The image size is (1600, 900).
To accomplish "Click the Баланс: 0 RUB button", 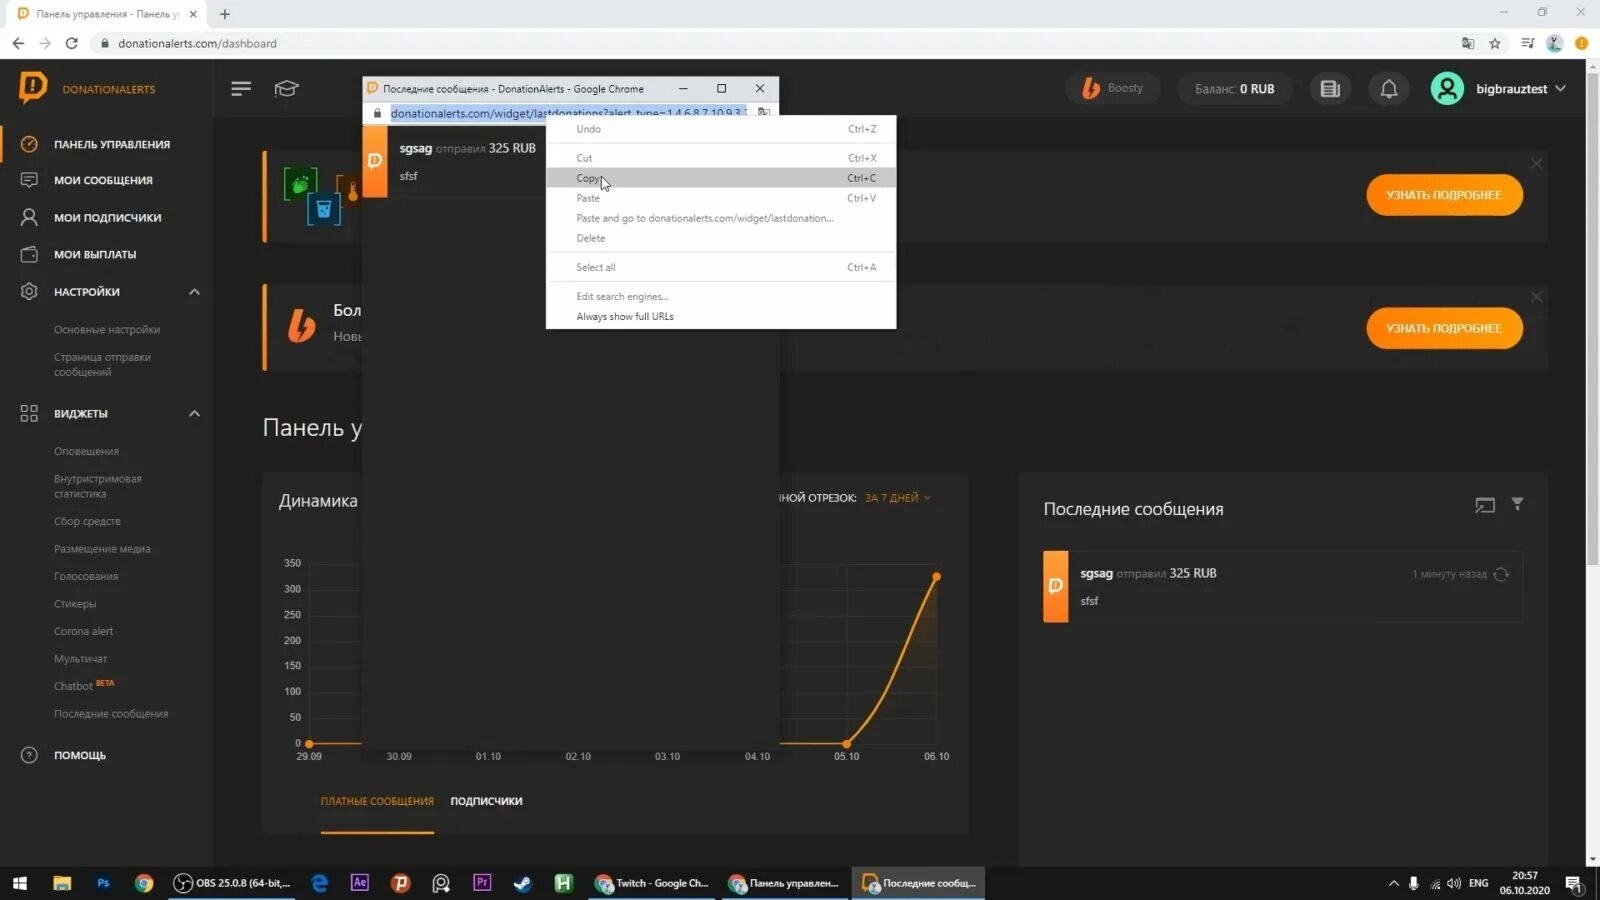I will 1234,89.
